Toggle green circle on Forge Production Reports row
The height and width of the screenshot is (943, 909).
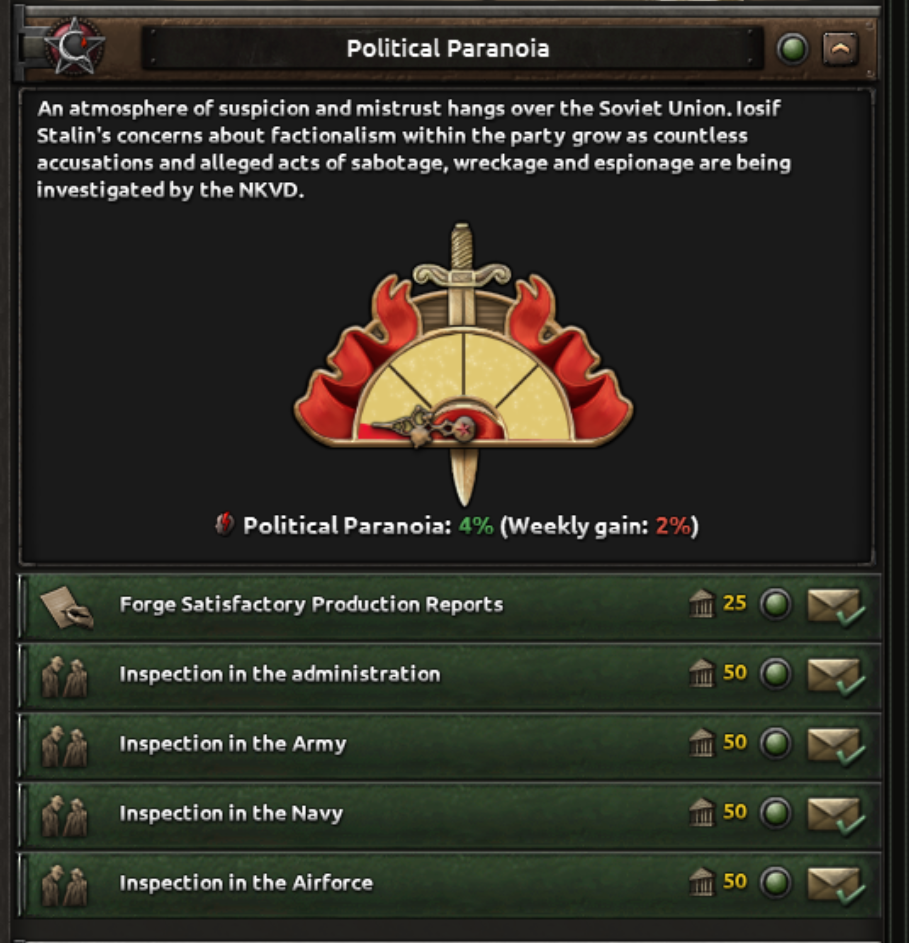tap(775, 605)
